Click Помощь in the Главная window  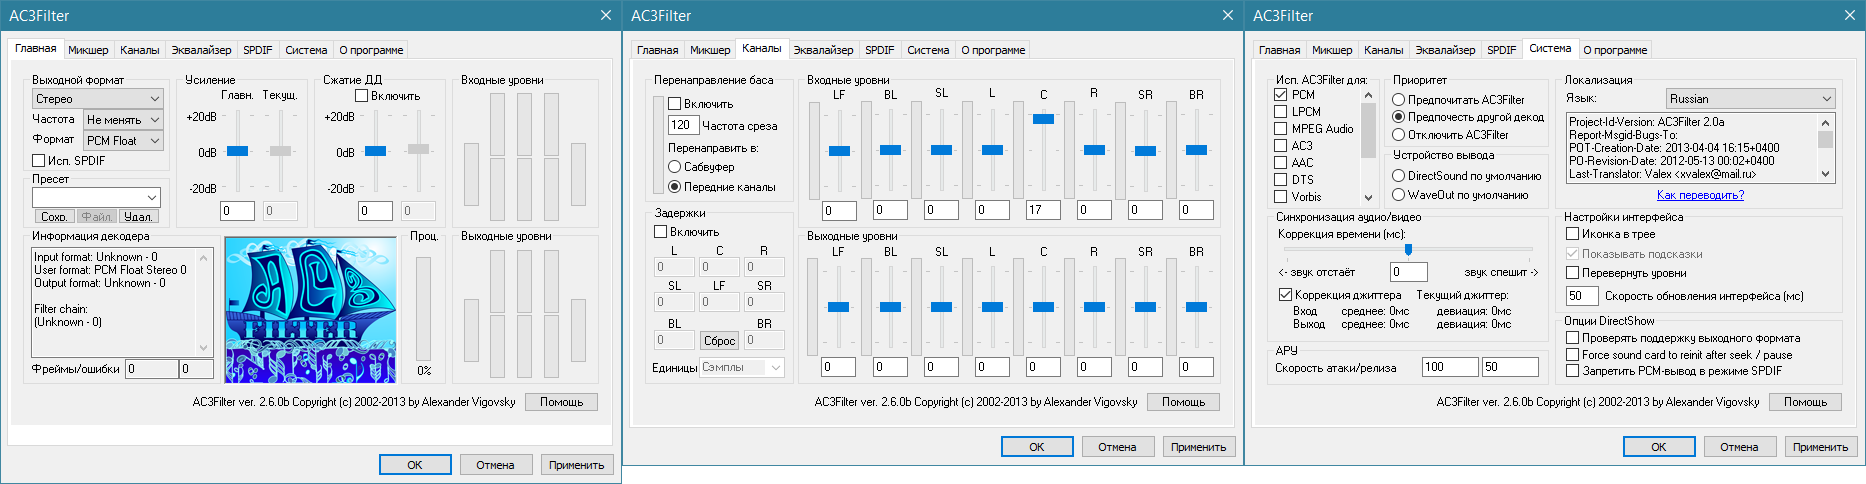(562, 402)
